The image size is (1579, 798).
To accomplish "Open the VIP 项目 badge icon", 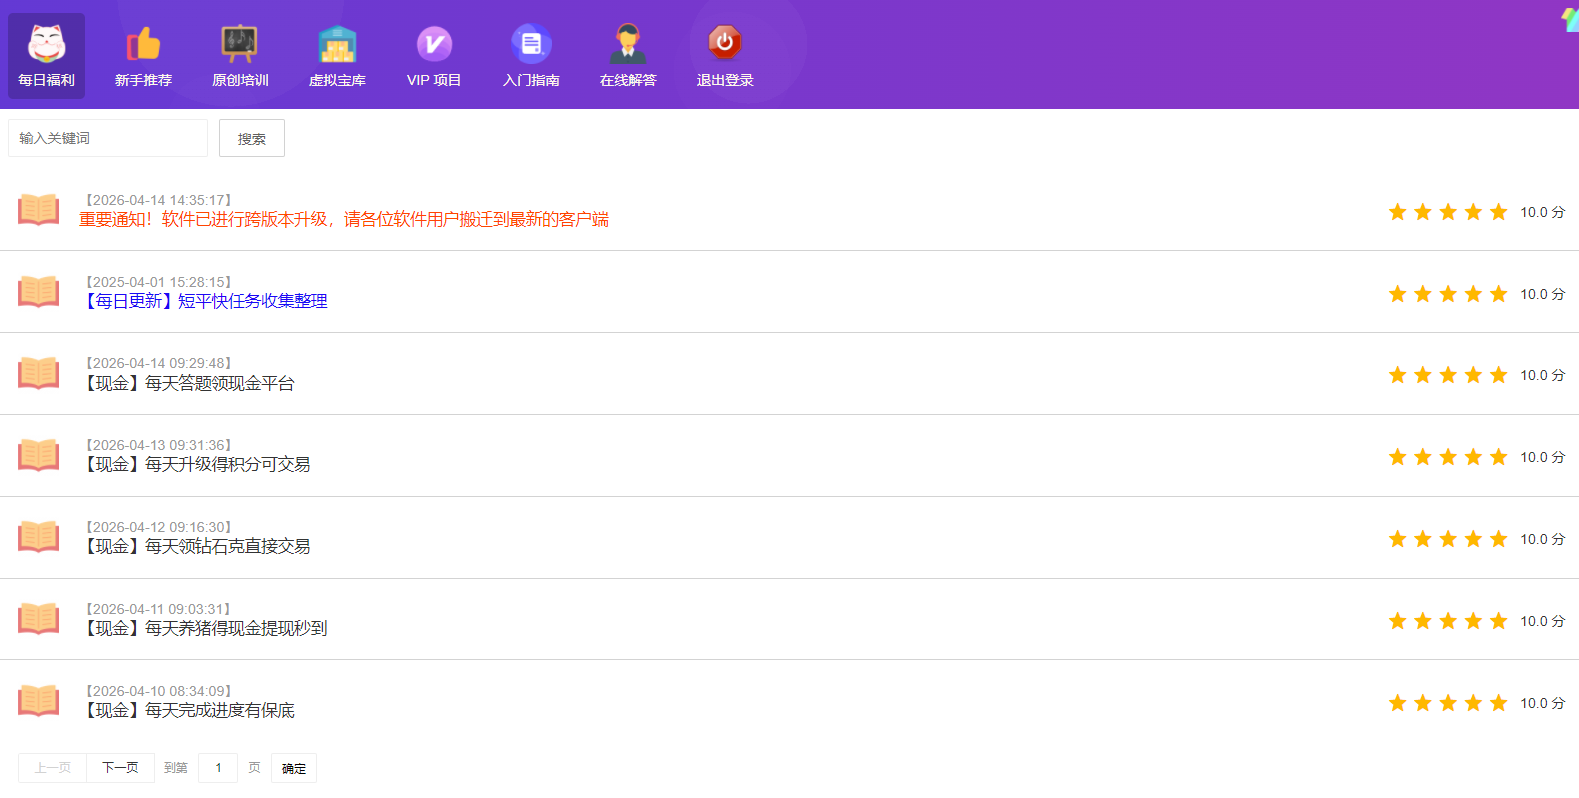I will [434, 45].
